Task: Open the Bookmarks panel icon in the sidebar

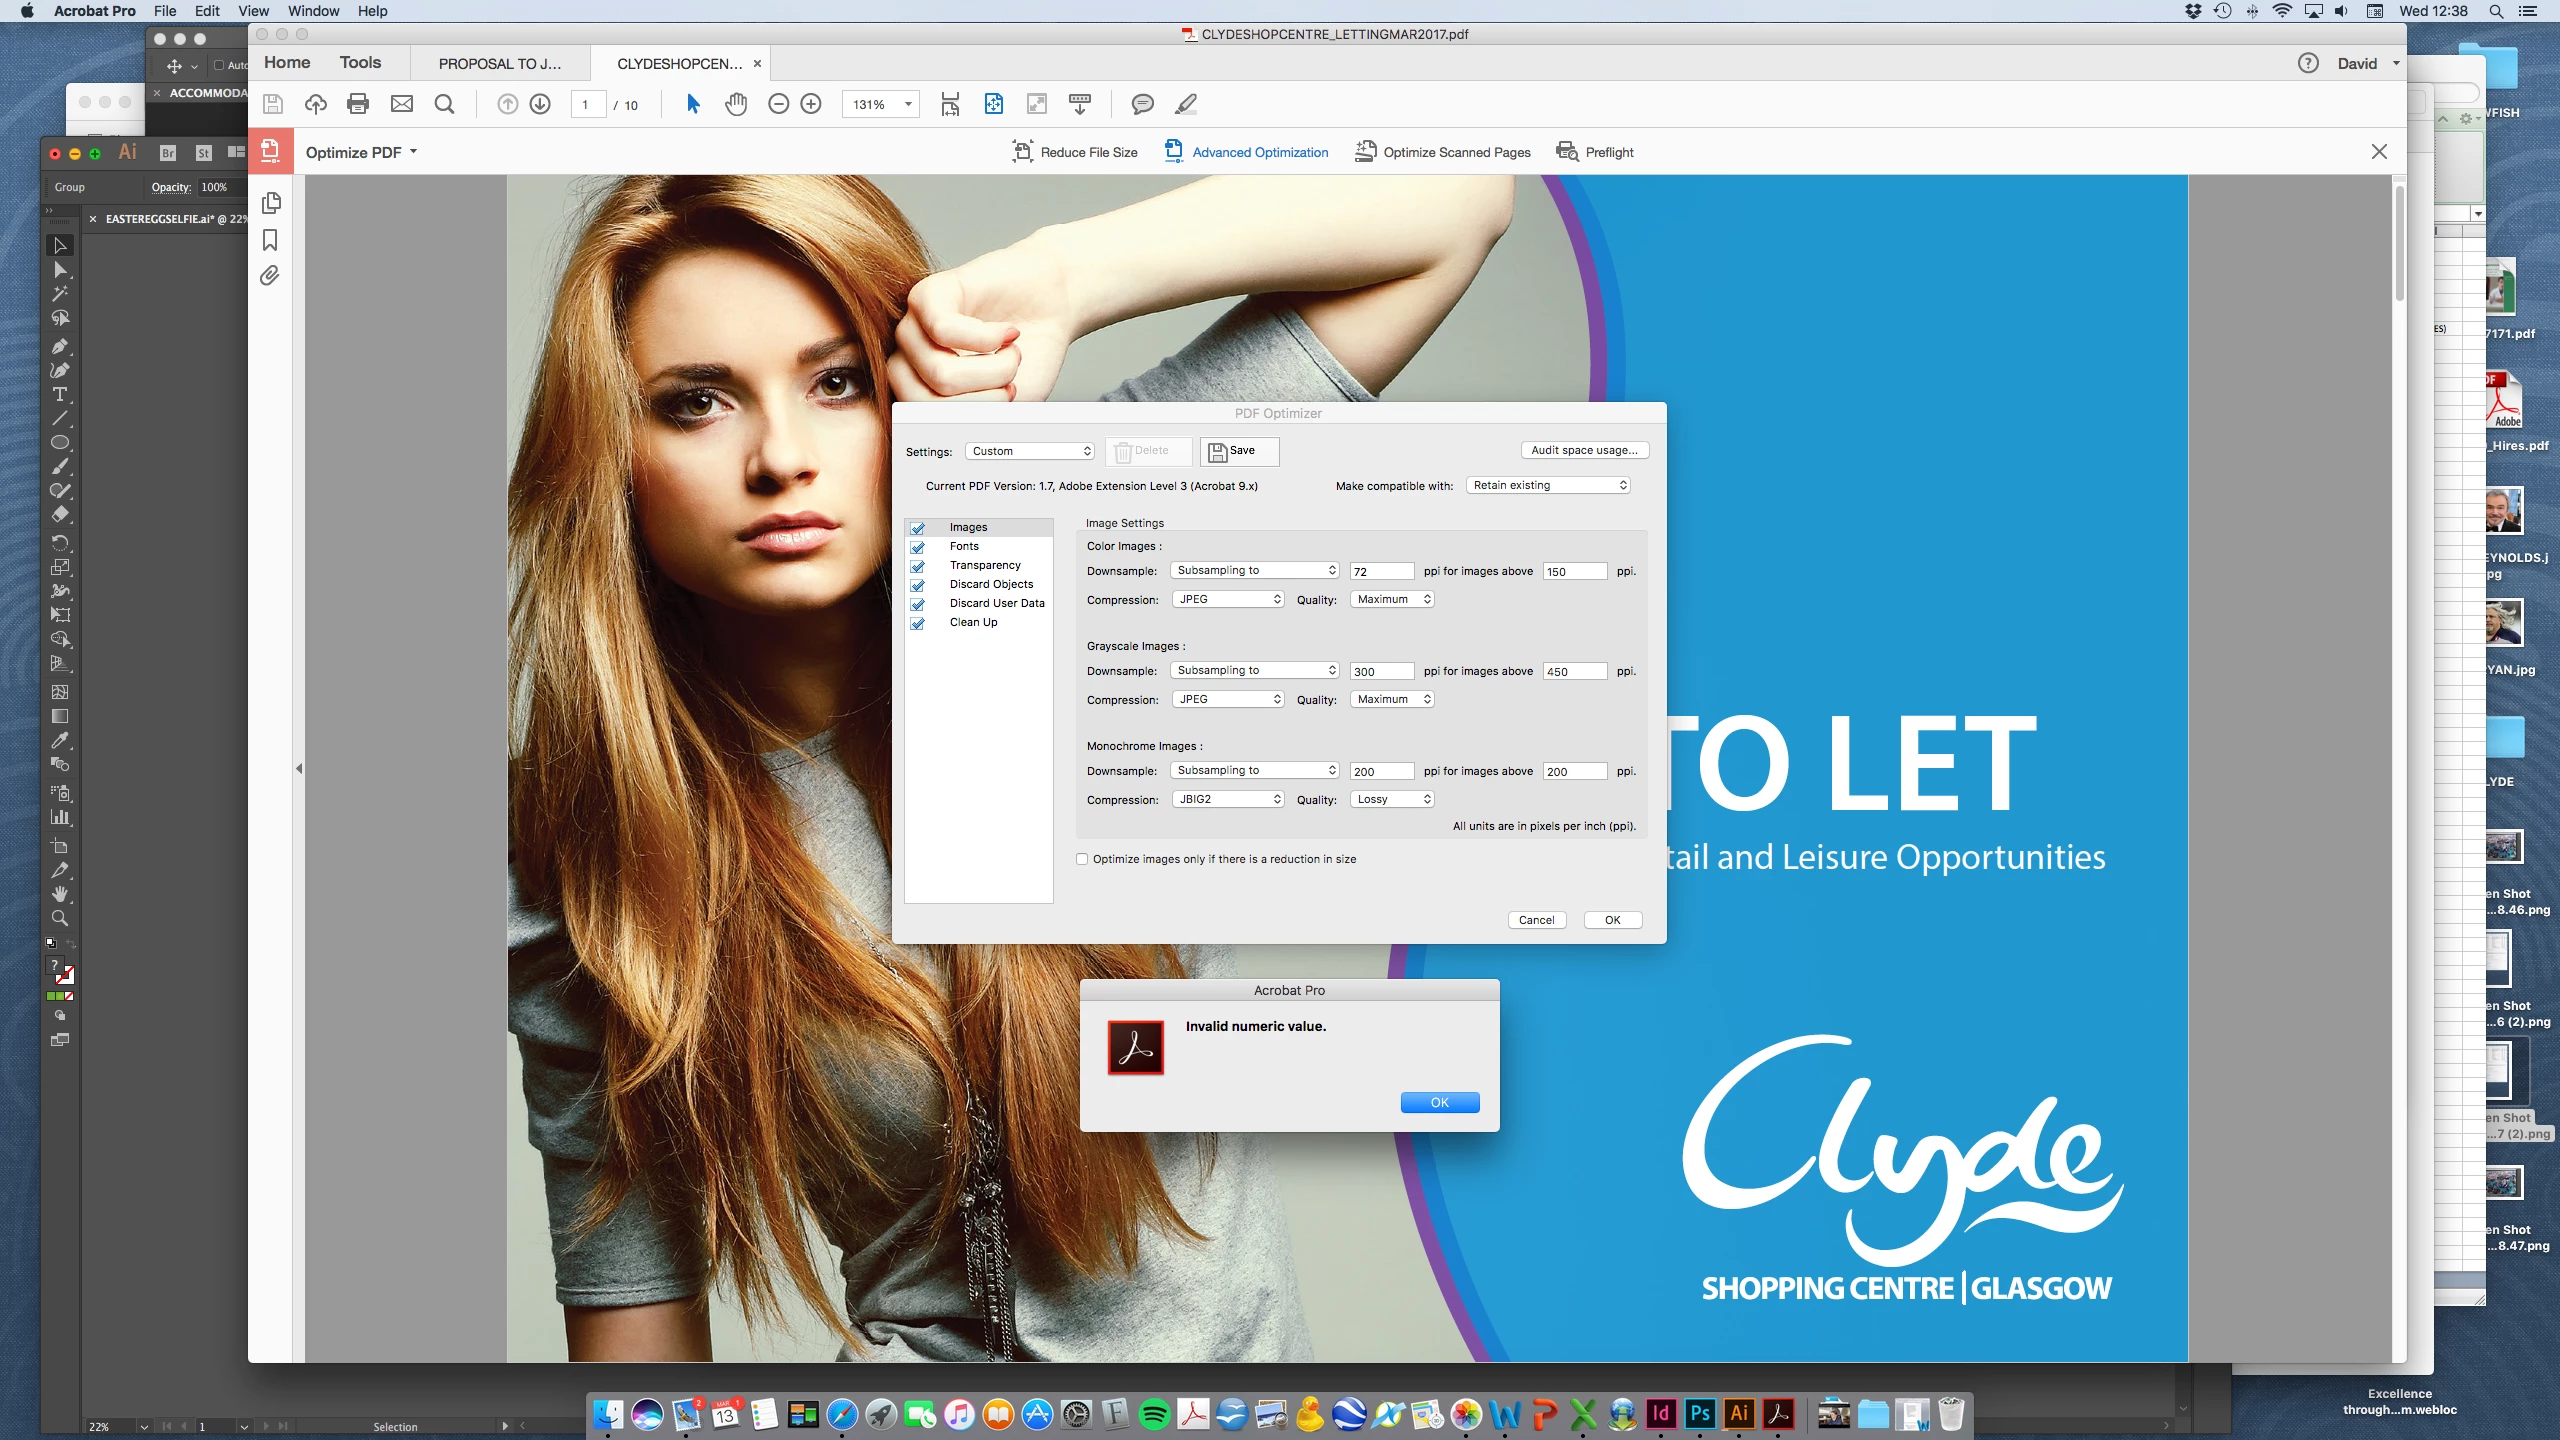Action: pyautogui.click(x=270, y=240)
